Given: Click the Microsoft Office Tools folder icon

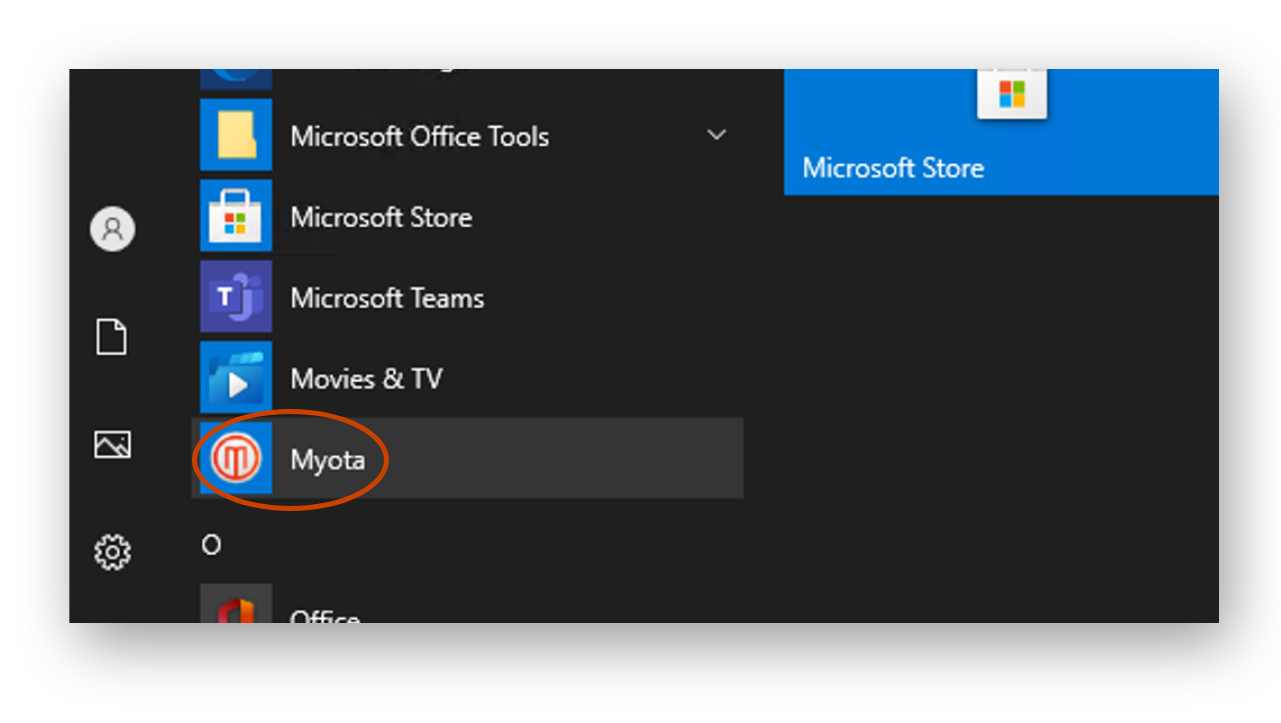Looking at the screenshot, I should click(x=236, y=135).
